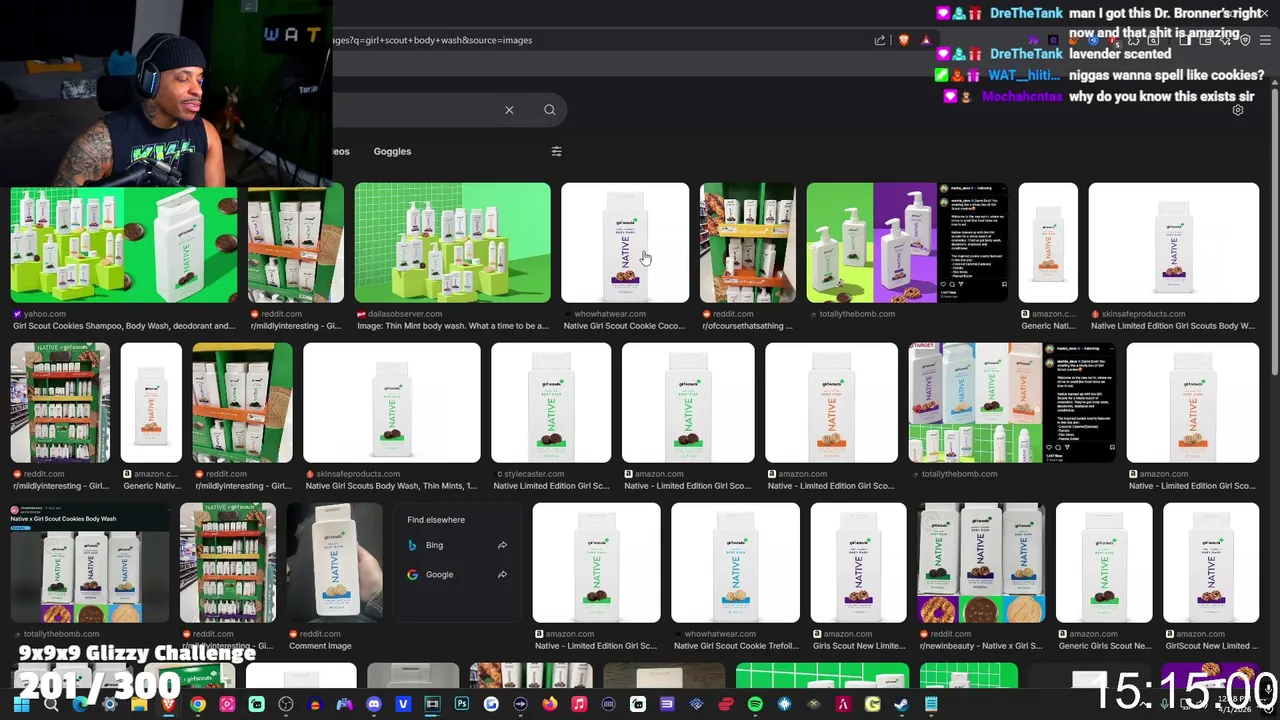Click the share arrow next to Google
Screen dimensions: 1280x720
pos(502,574)
